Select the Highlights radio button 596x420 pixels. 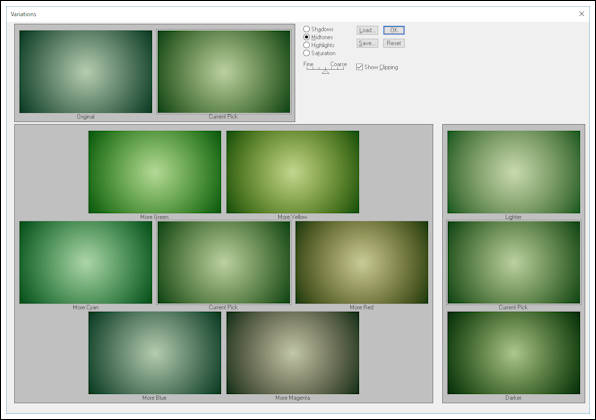(306, 45)
